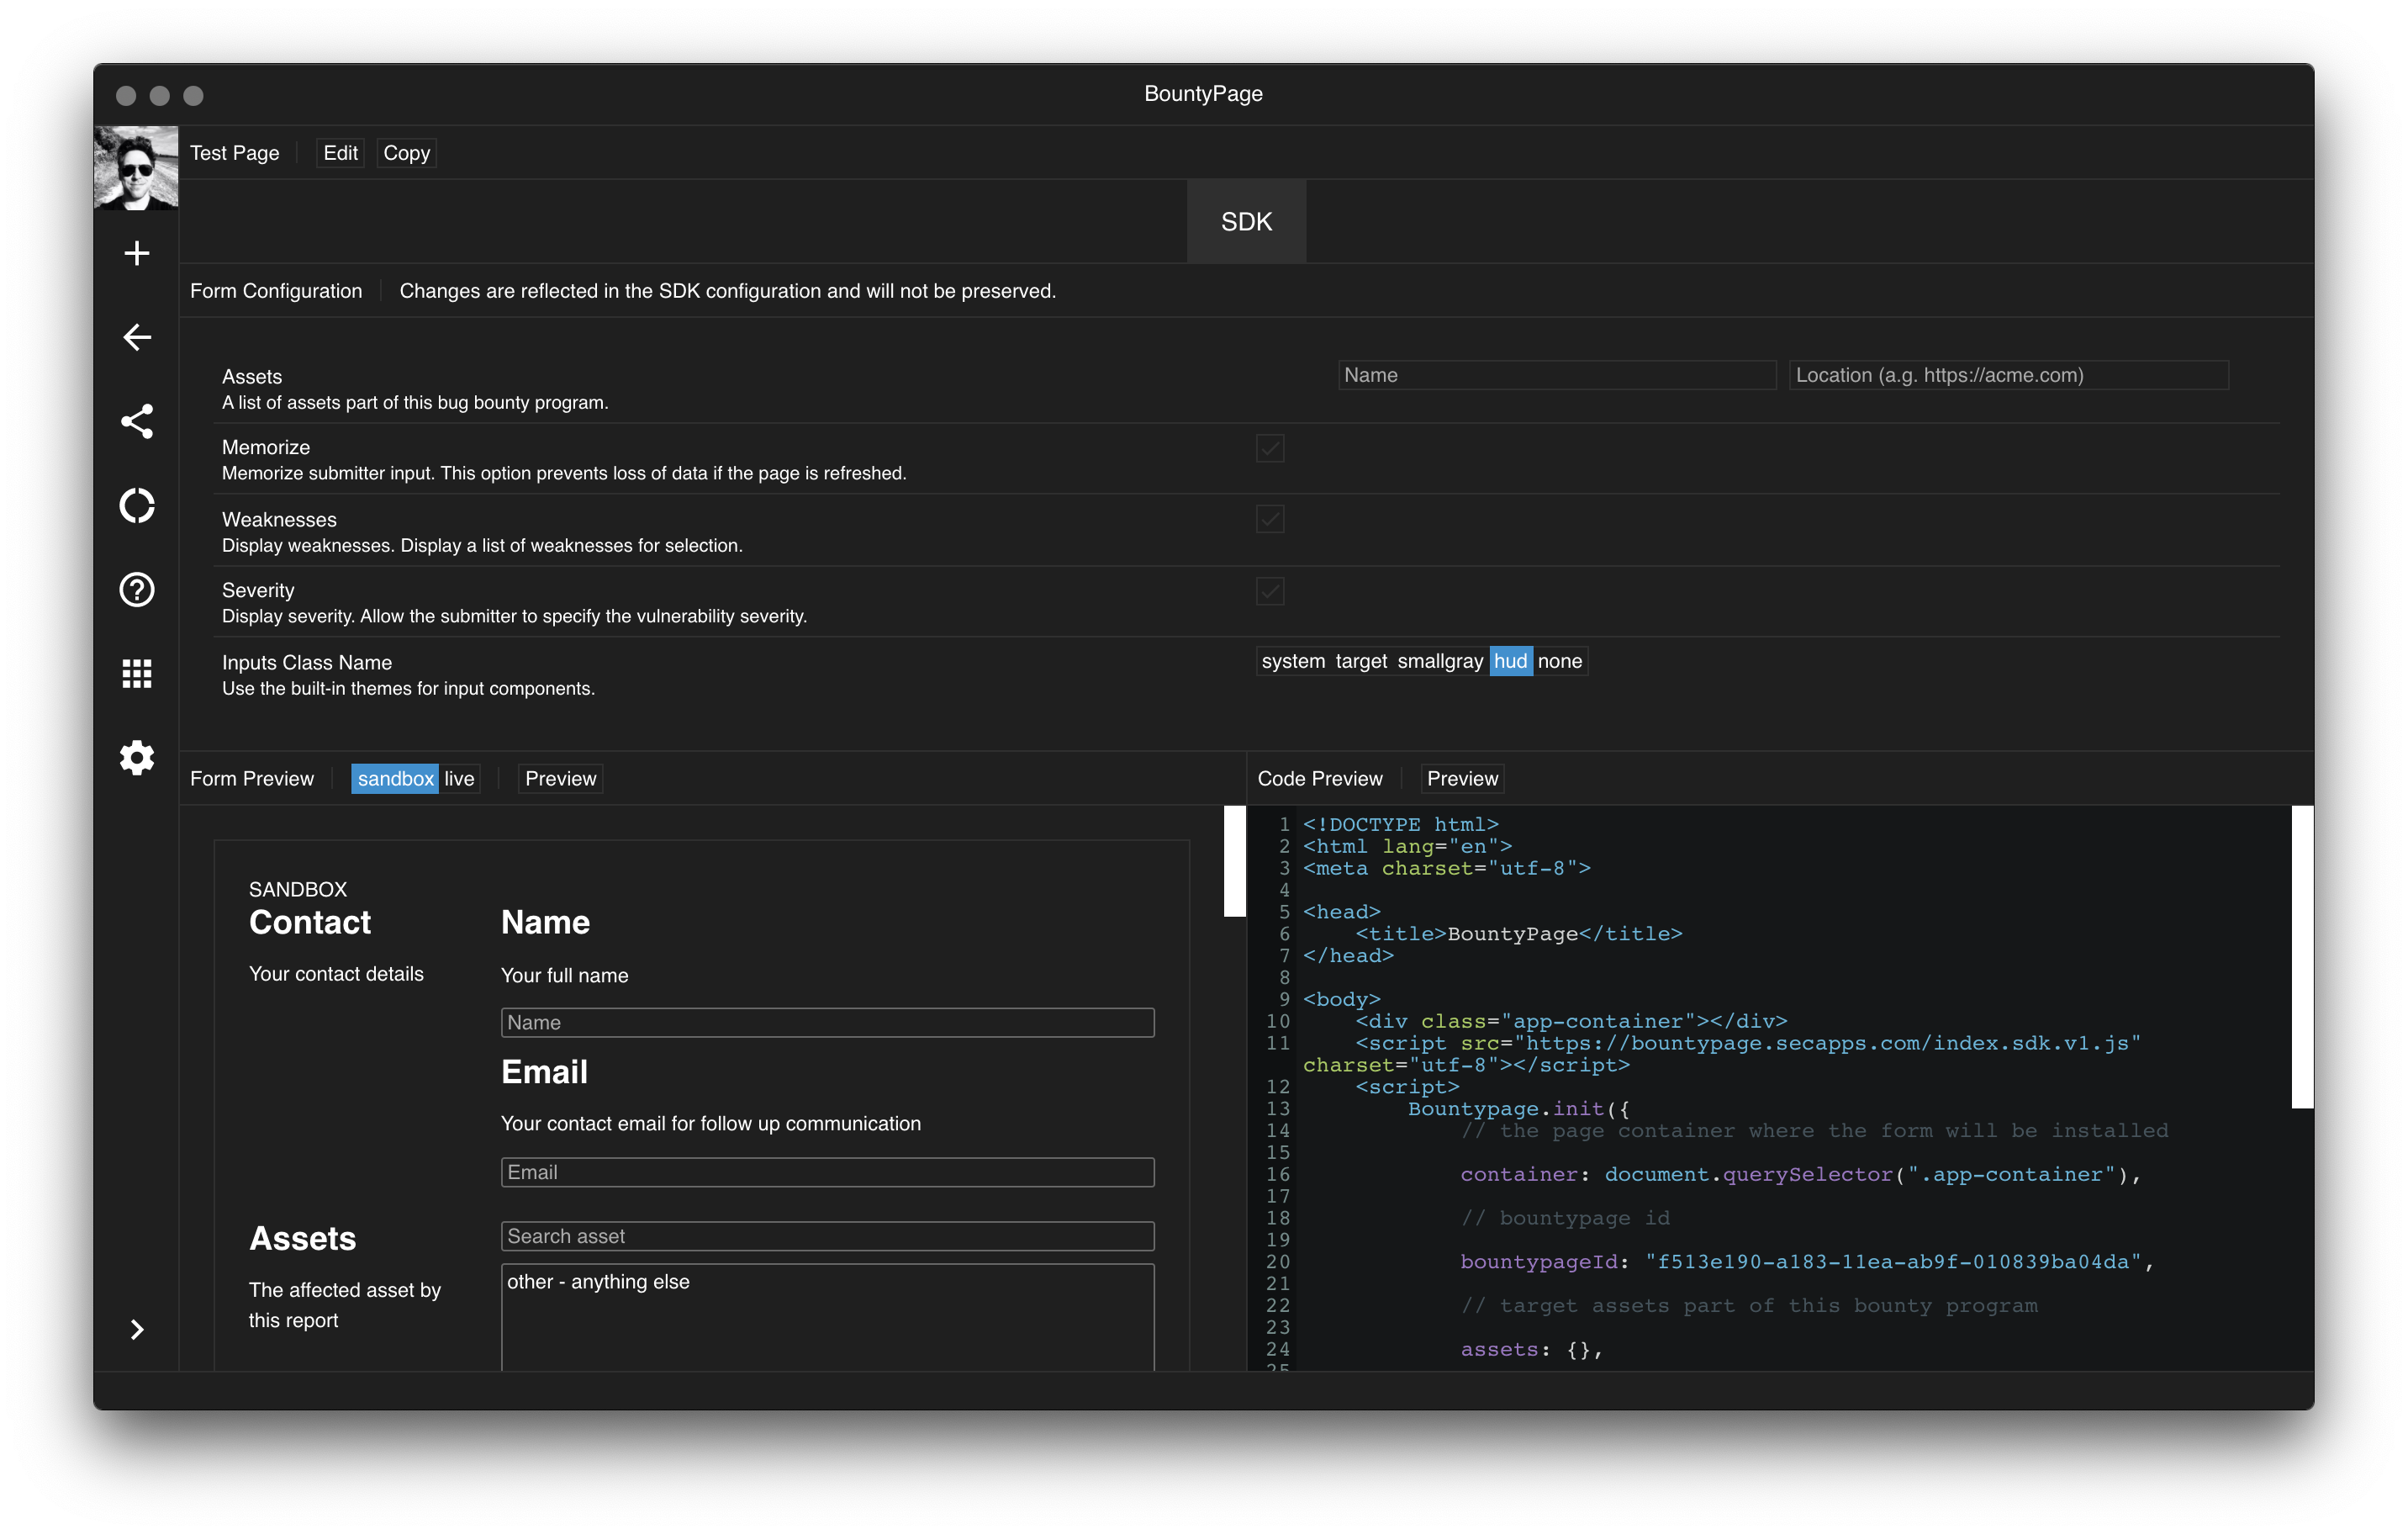Select the system input class
The image size is (2408, 1534).
1292,661
